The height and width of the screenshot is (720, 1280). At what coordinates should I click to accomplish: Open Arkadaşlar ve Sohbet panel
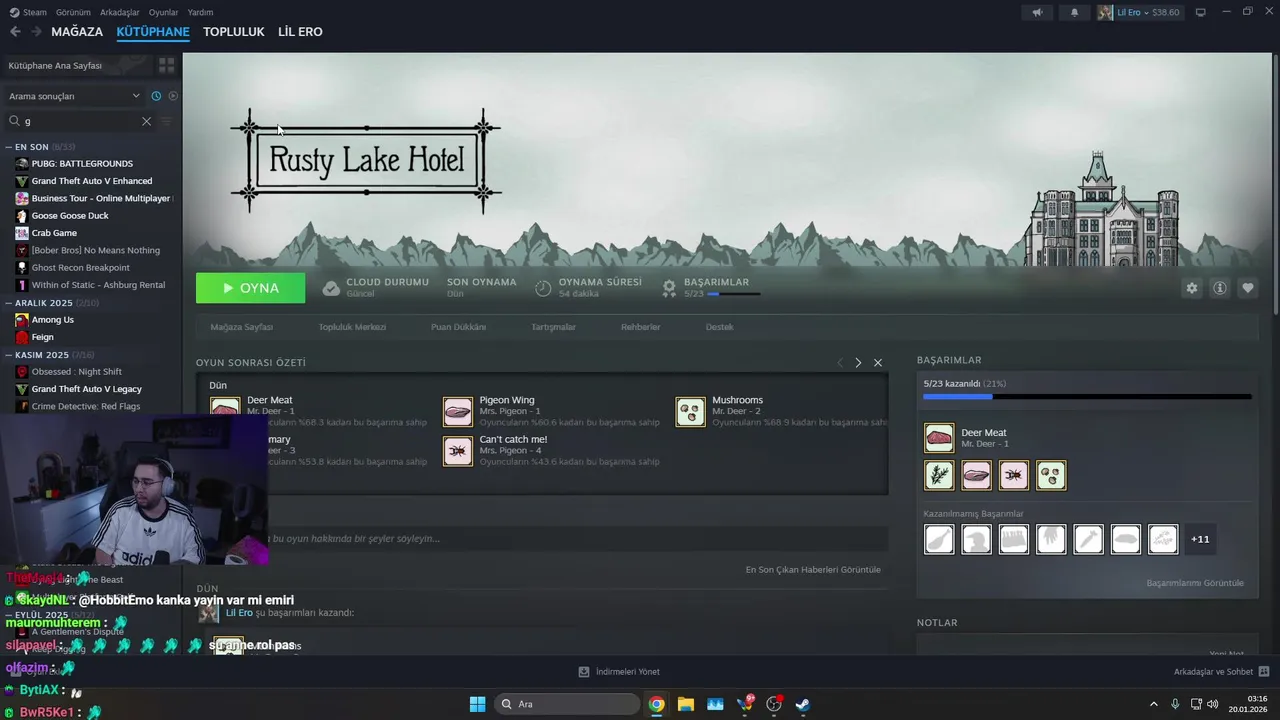tap(1222, 672)
